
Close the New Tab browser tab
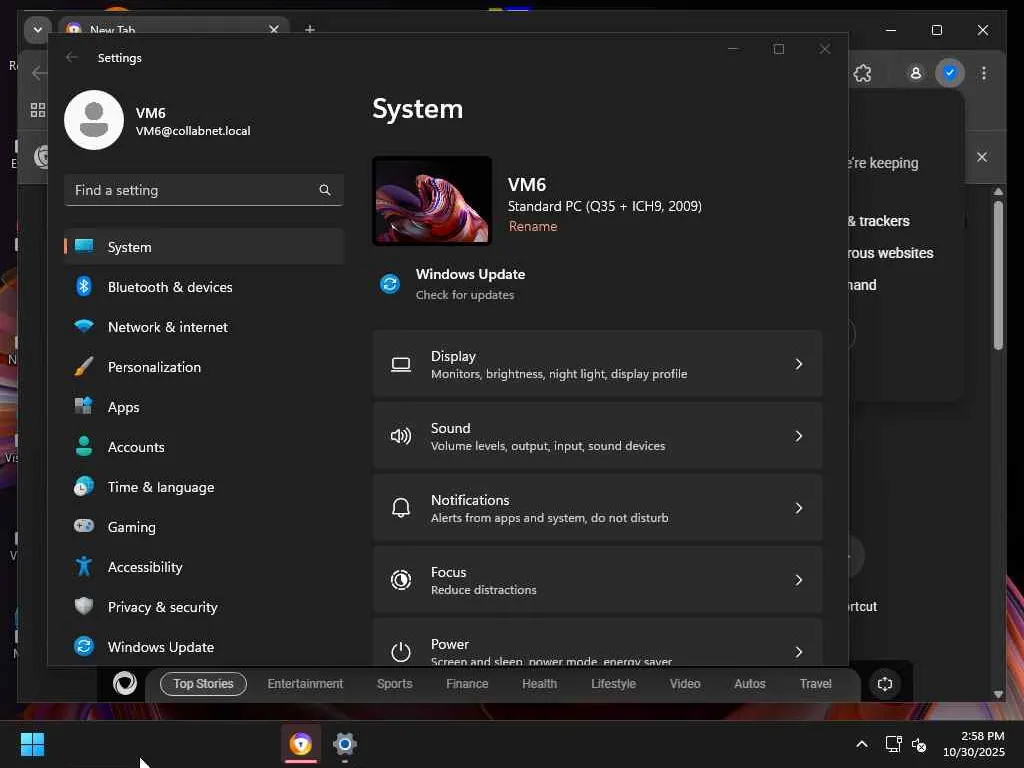tap(274, 29)
